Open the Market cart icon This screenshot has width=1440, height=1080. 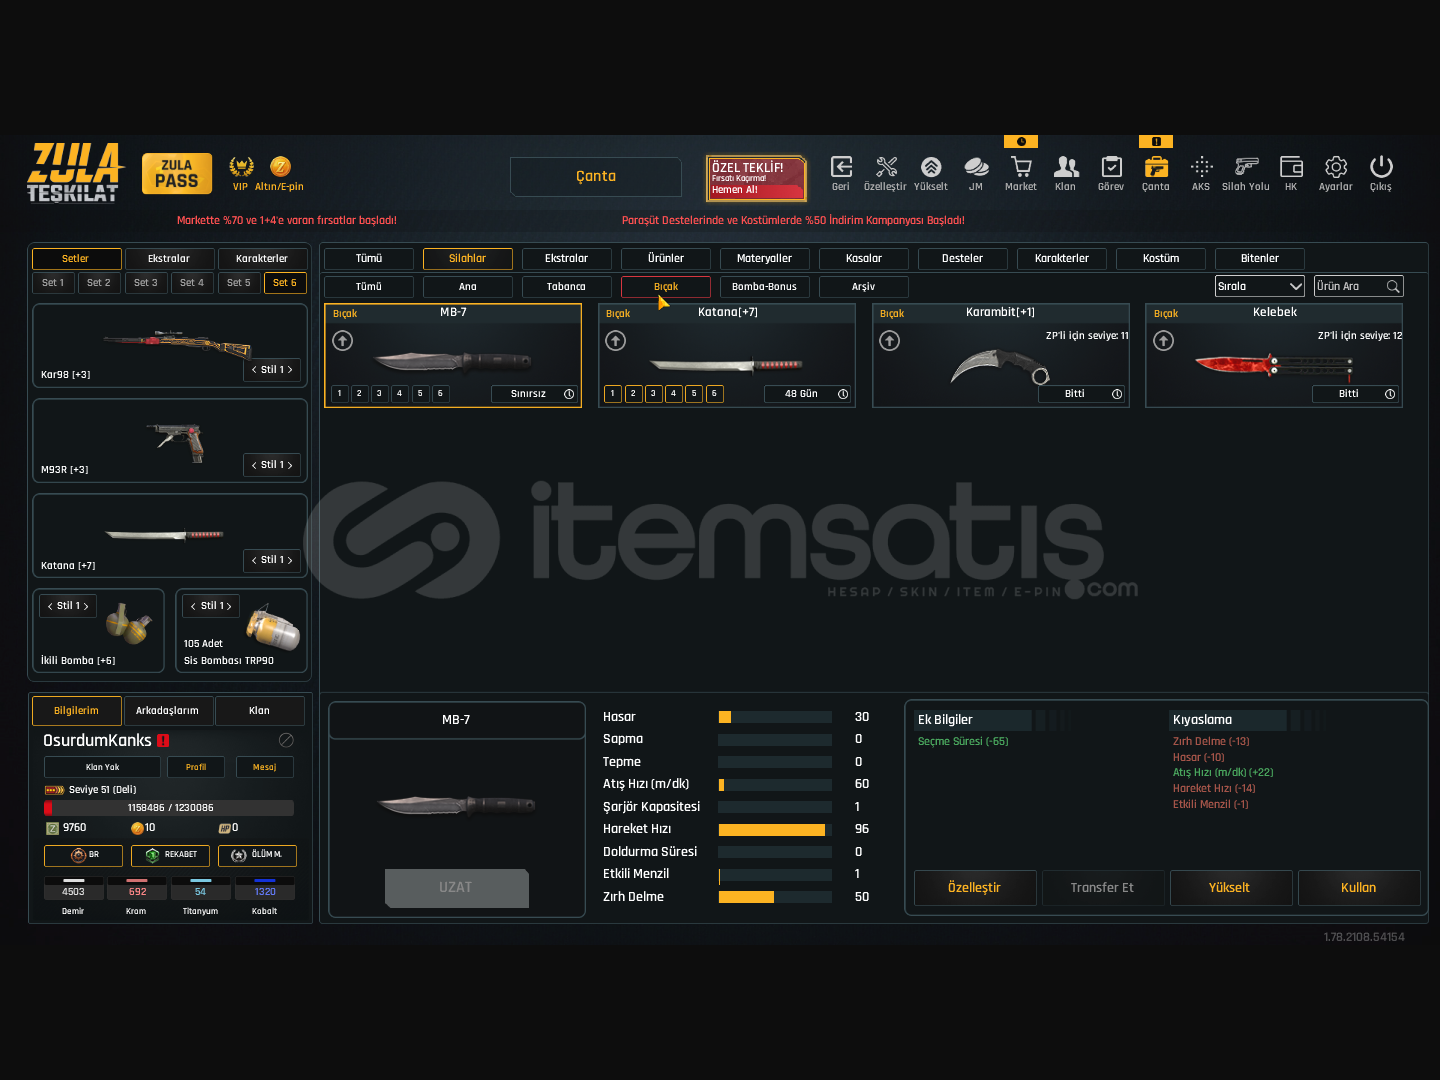(1021, 167)
